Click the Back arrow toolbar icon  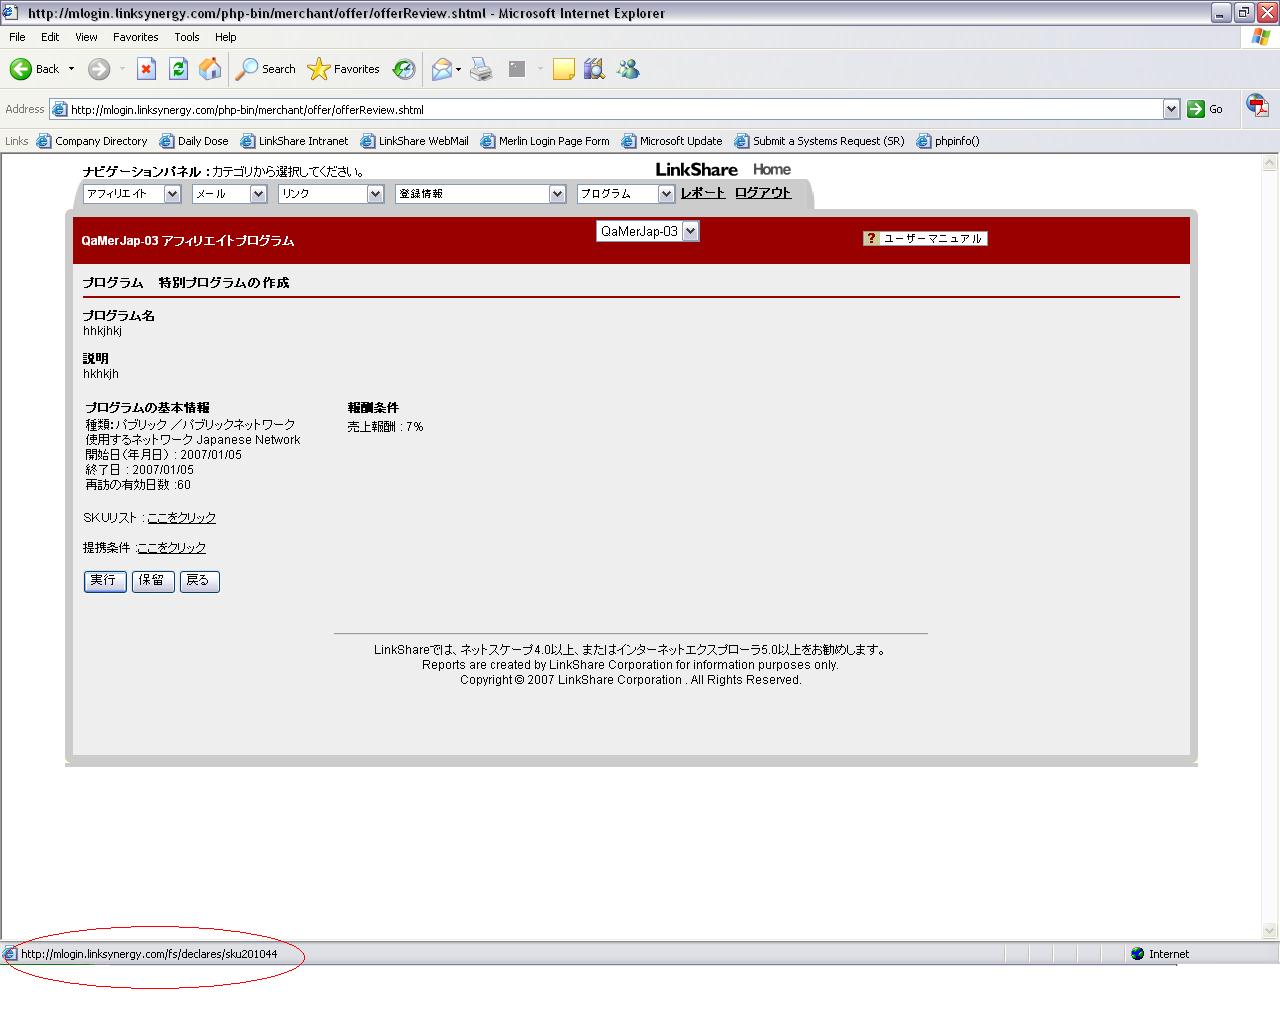pyautogui.click(x=22, y=69)
